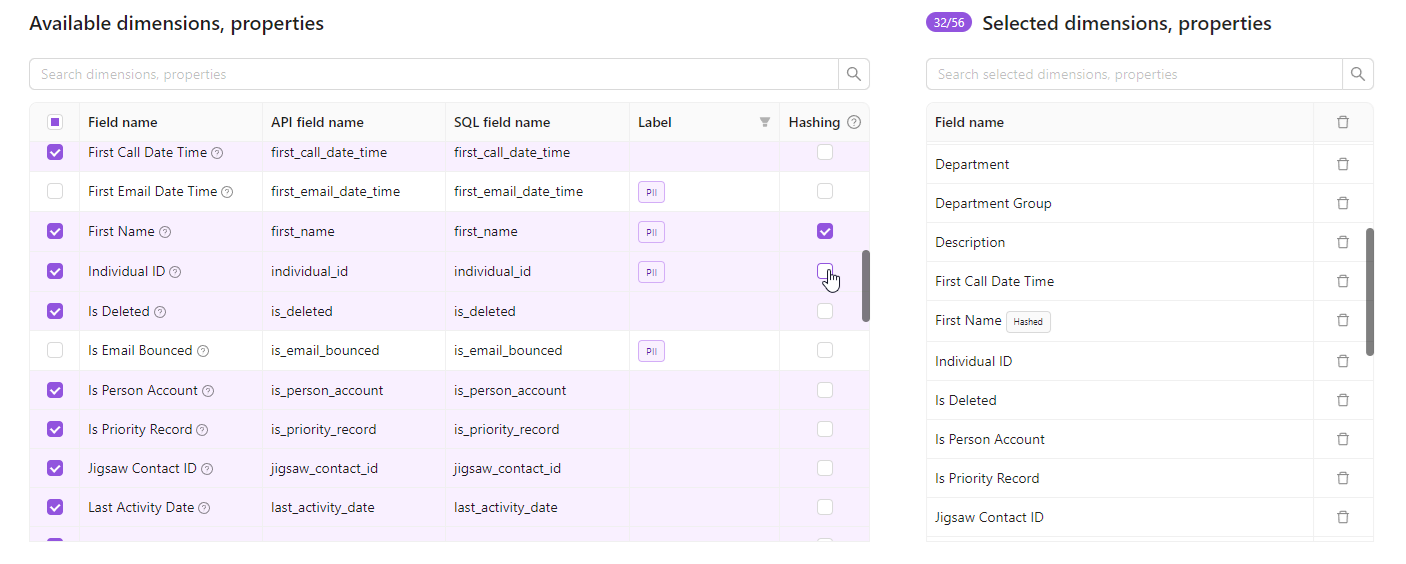
Task: Remove Department from selected fields
Action: [1342, 164]
